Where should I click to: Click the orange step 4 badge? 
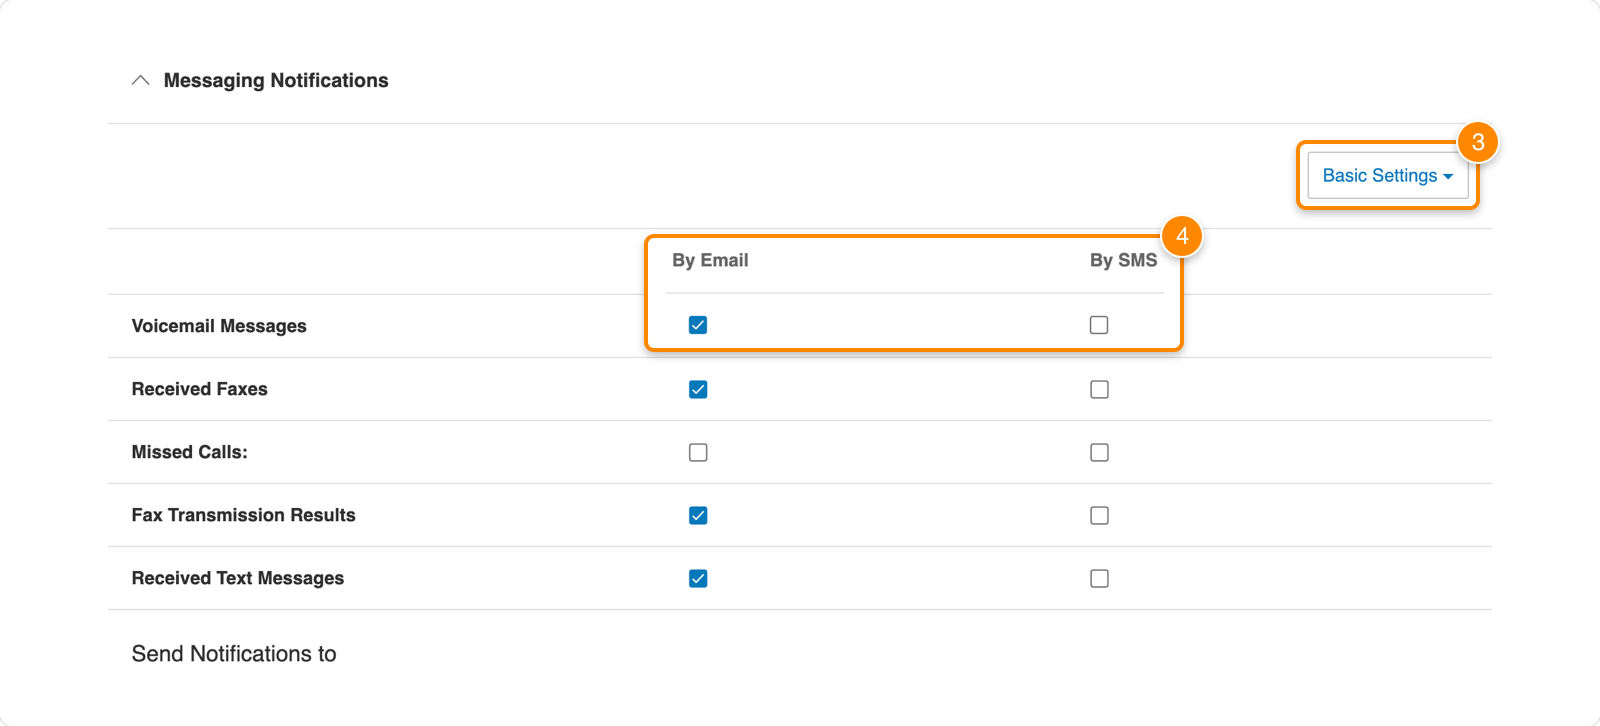[x=1182, y=235]
